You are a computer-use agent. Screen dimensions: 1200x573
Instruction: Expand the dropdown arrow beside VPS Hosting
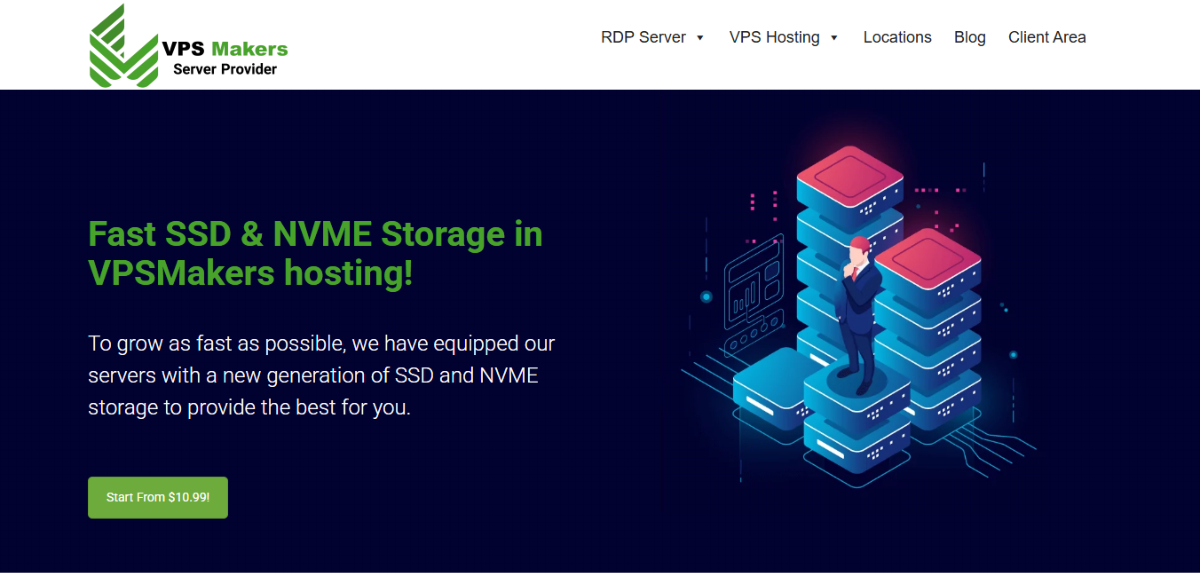pyautogui.click(x=834, y=38)
